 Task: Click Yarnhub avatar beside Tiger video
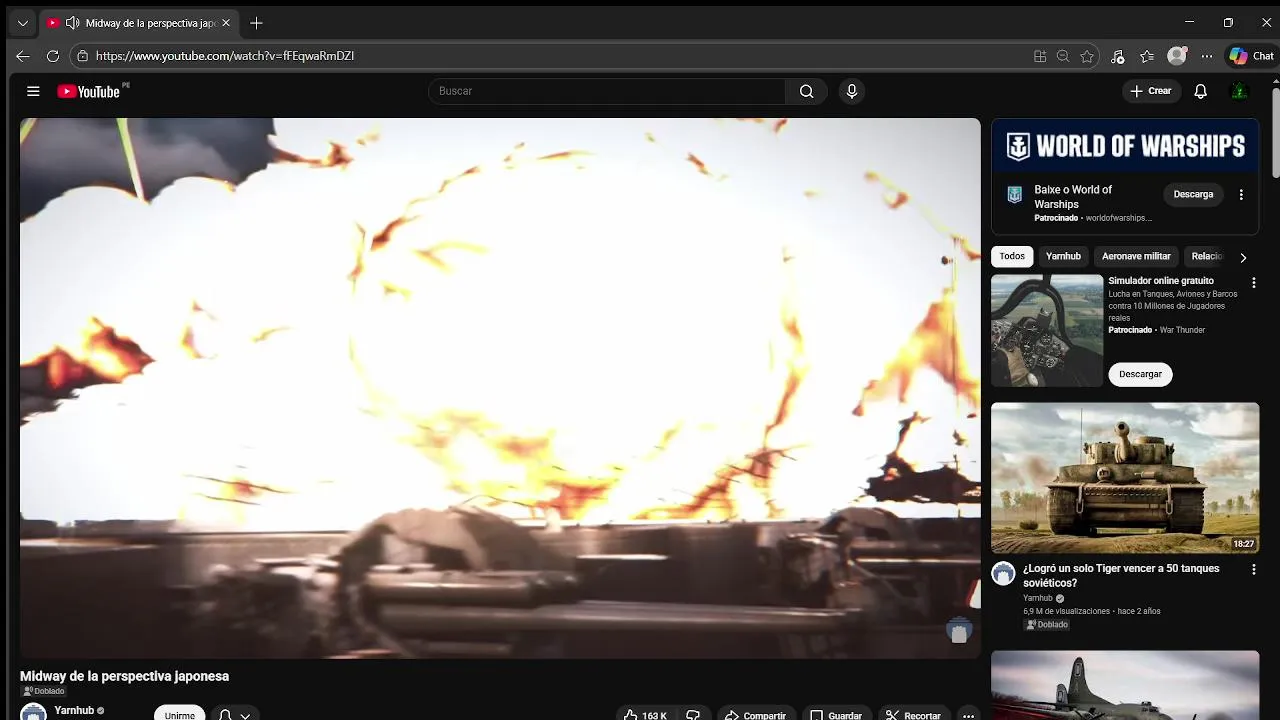[1003, 573]
